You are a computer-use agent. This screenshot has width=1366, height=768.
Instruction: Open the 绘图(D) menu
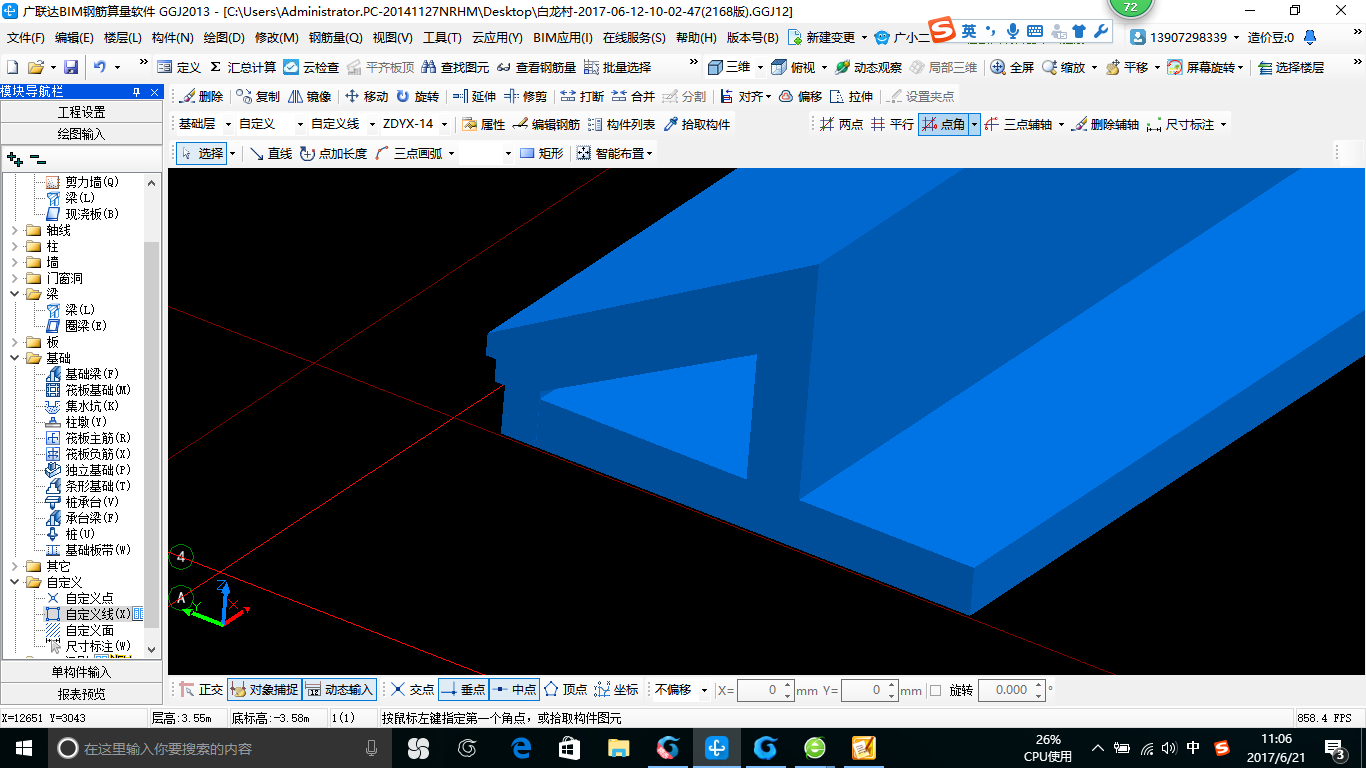(224, 38)
